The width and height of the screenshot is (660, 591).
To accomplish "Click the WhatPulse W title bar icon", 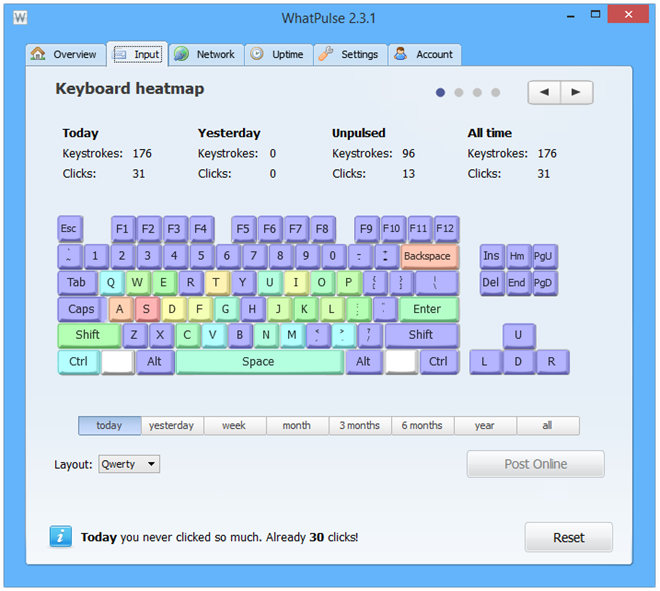I will (x=20, y=18).
